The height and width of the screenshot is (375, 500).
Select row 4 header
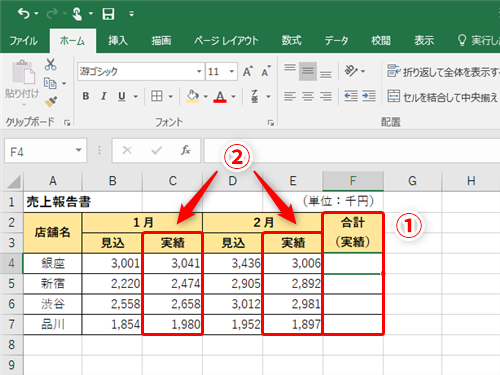point(12,263)
